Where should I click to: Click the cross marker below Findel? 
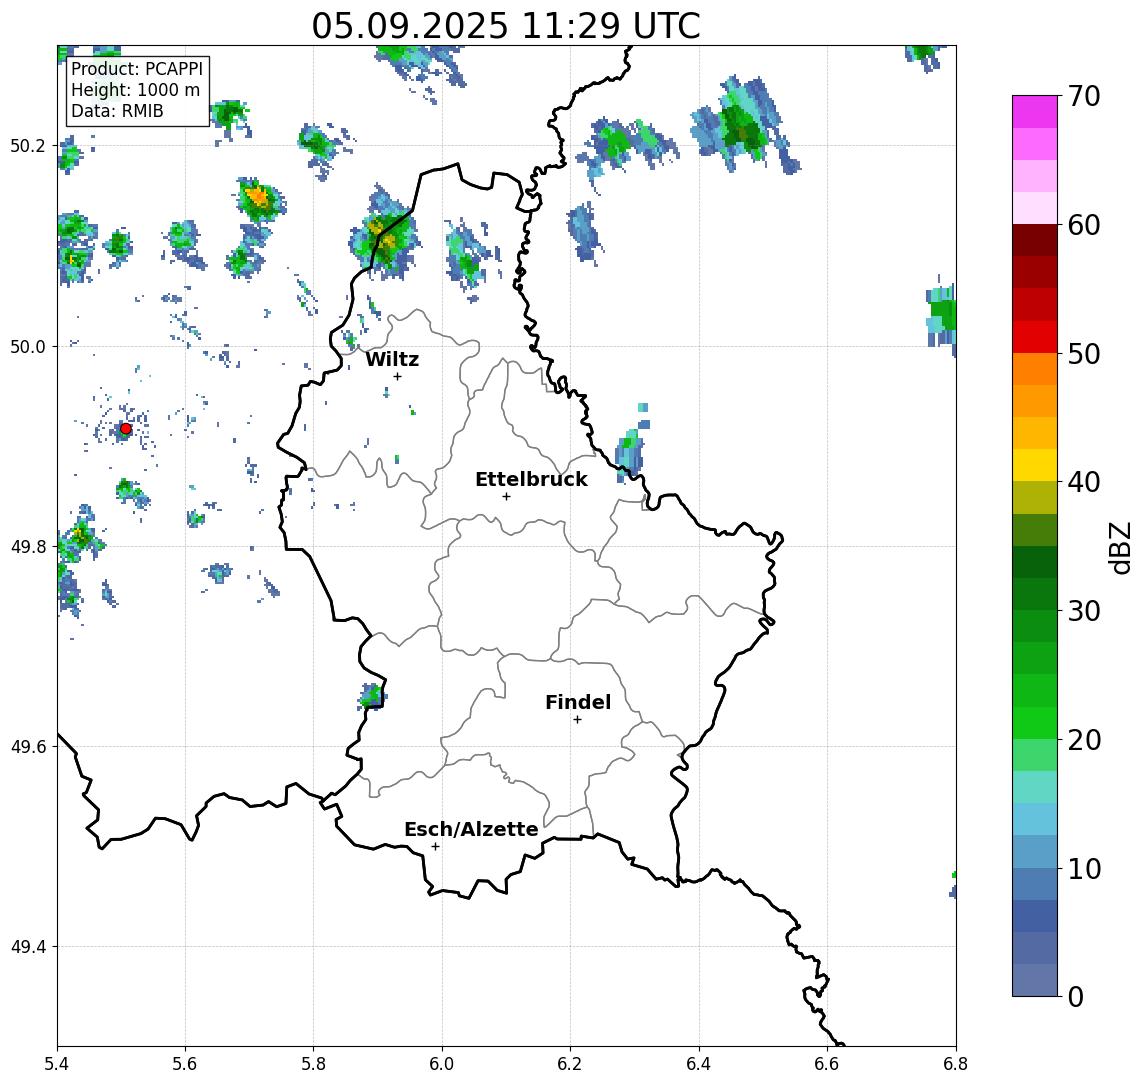tap(577, 720)
